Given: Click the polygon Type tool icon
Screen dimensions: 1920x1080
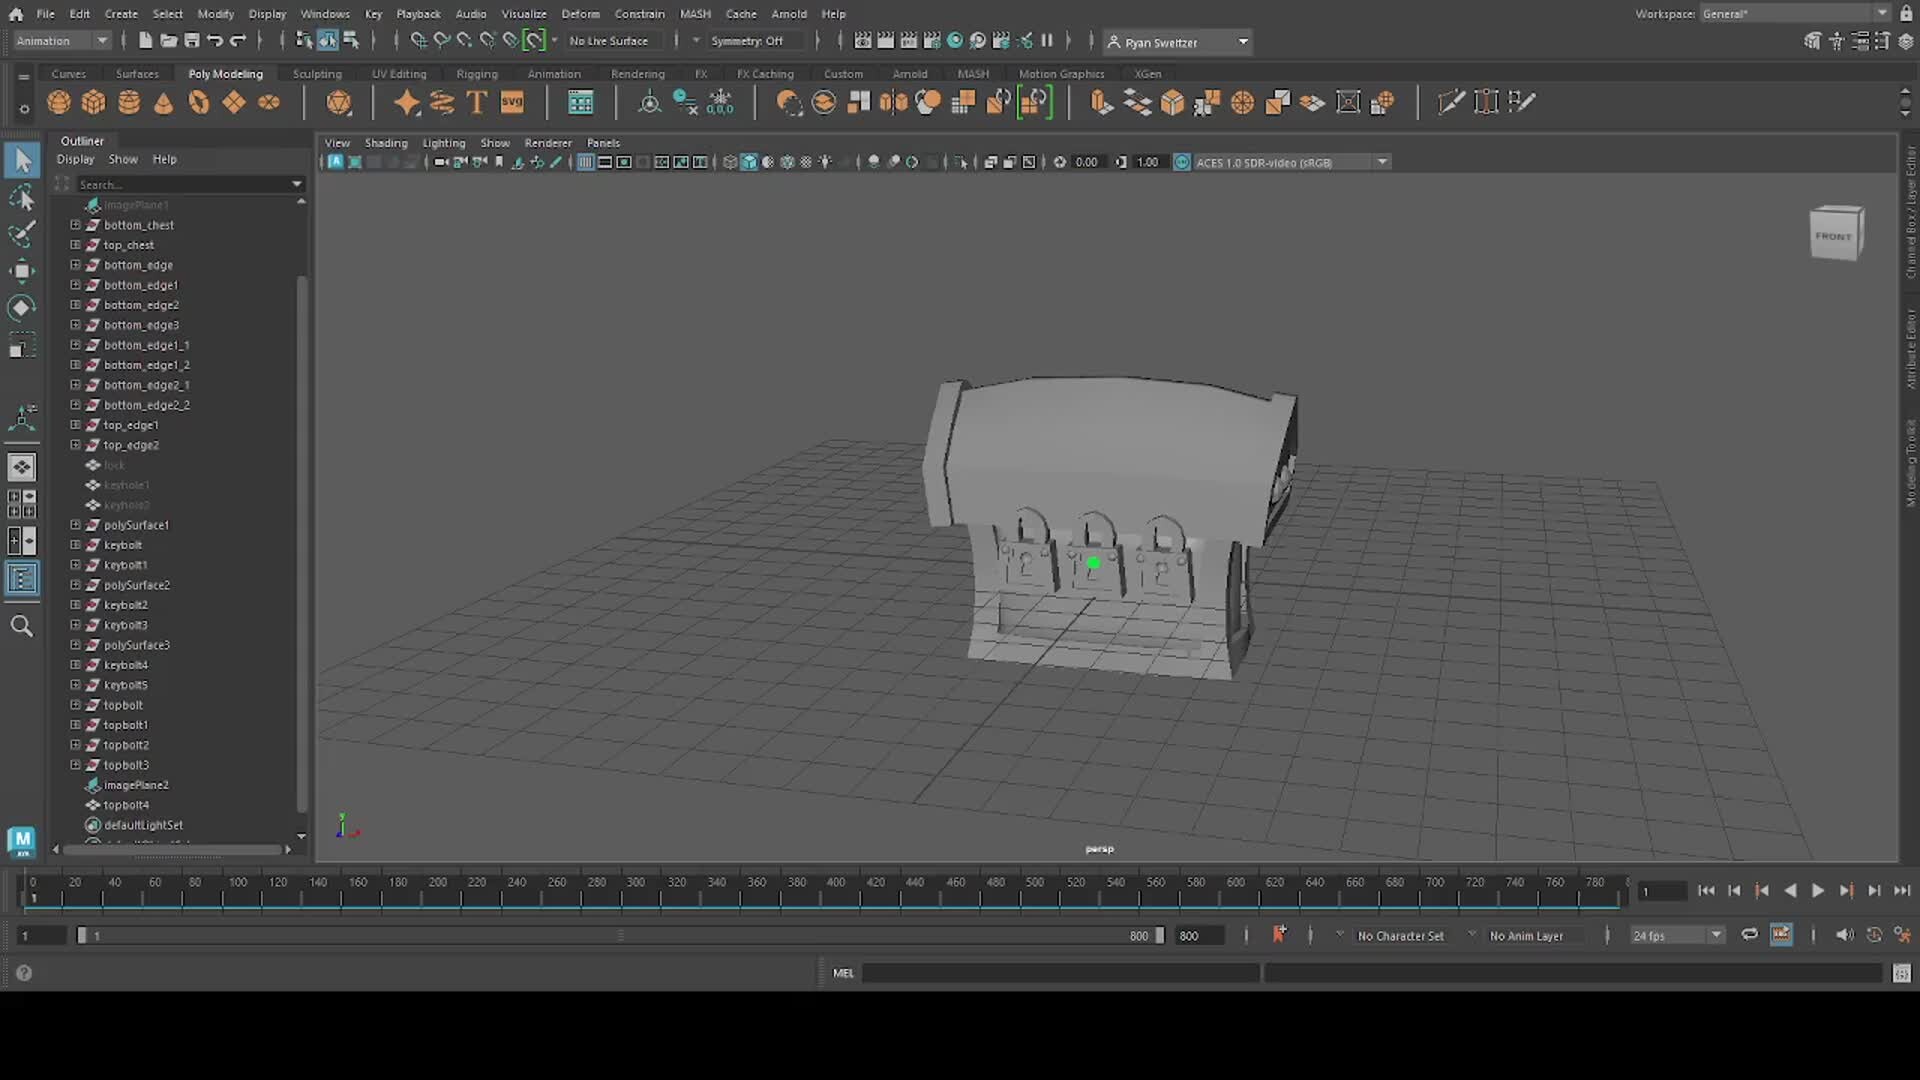Looking at the screenshot, I should tap(477, 102).
